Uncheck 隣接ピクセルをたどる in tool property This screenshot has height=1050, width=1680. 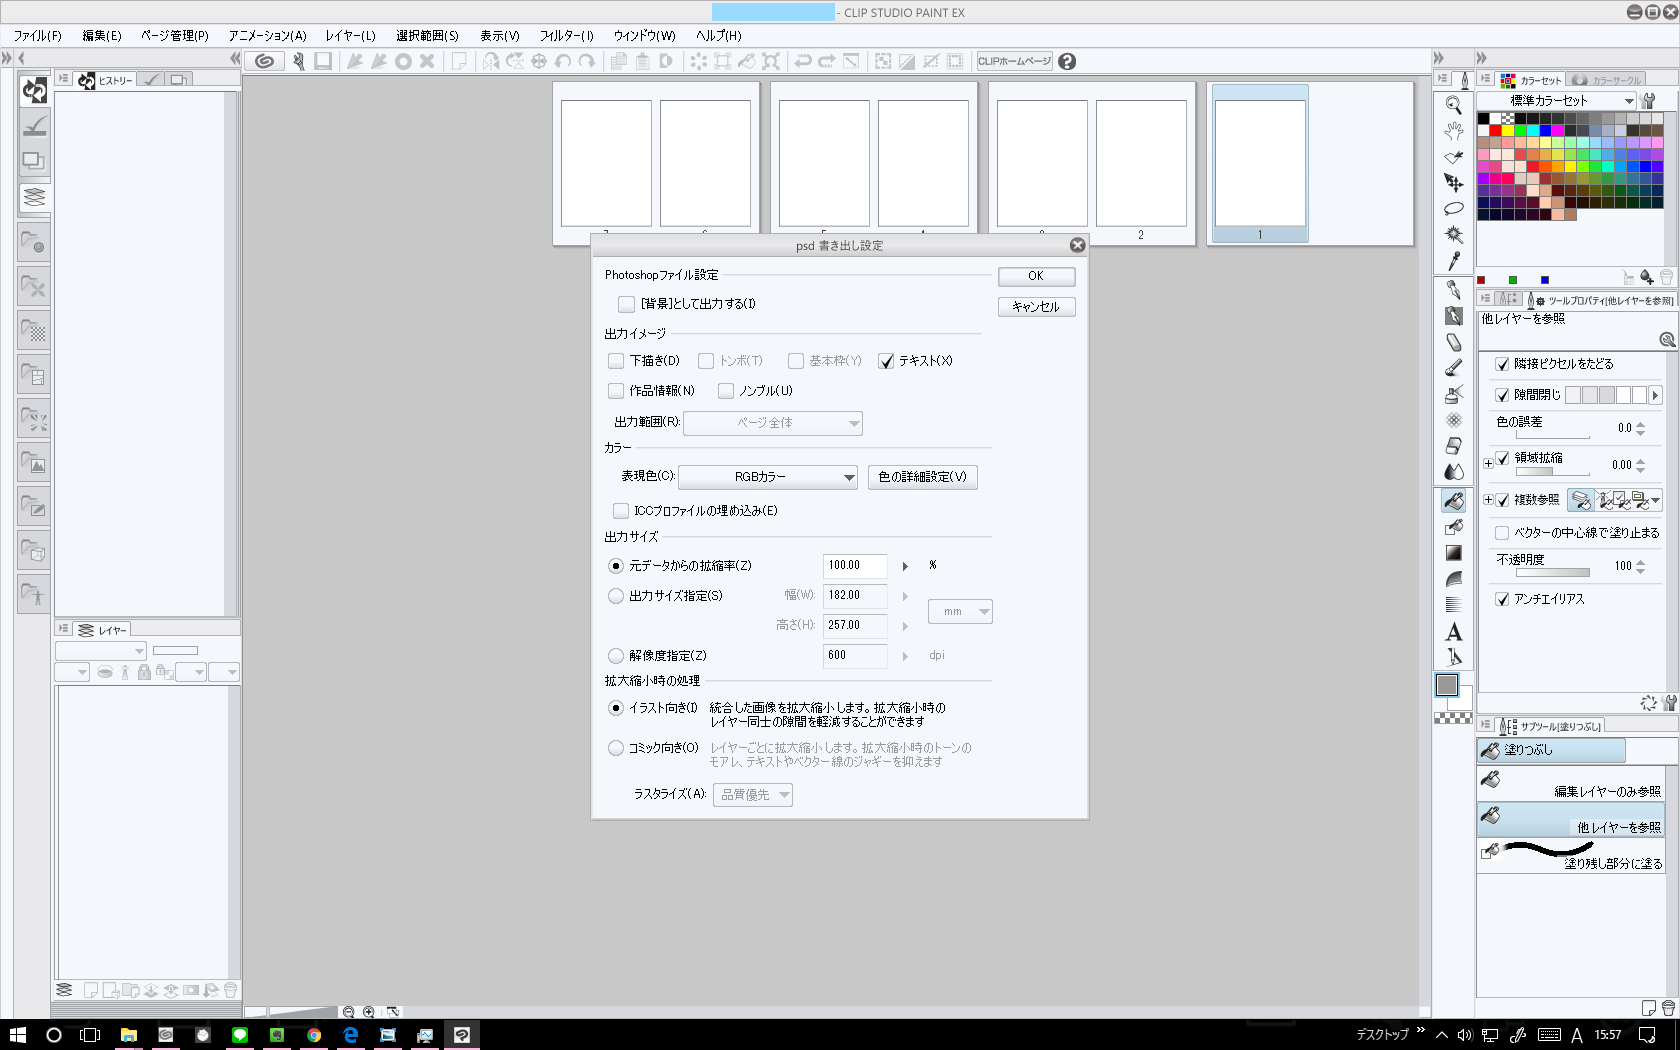coord(1502,364)
